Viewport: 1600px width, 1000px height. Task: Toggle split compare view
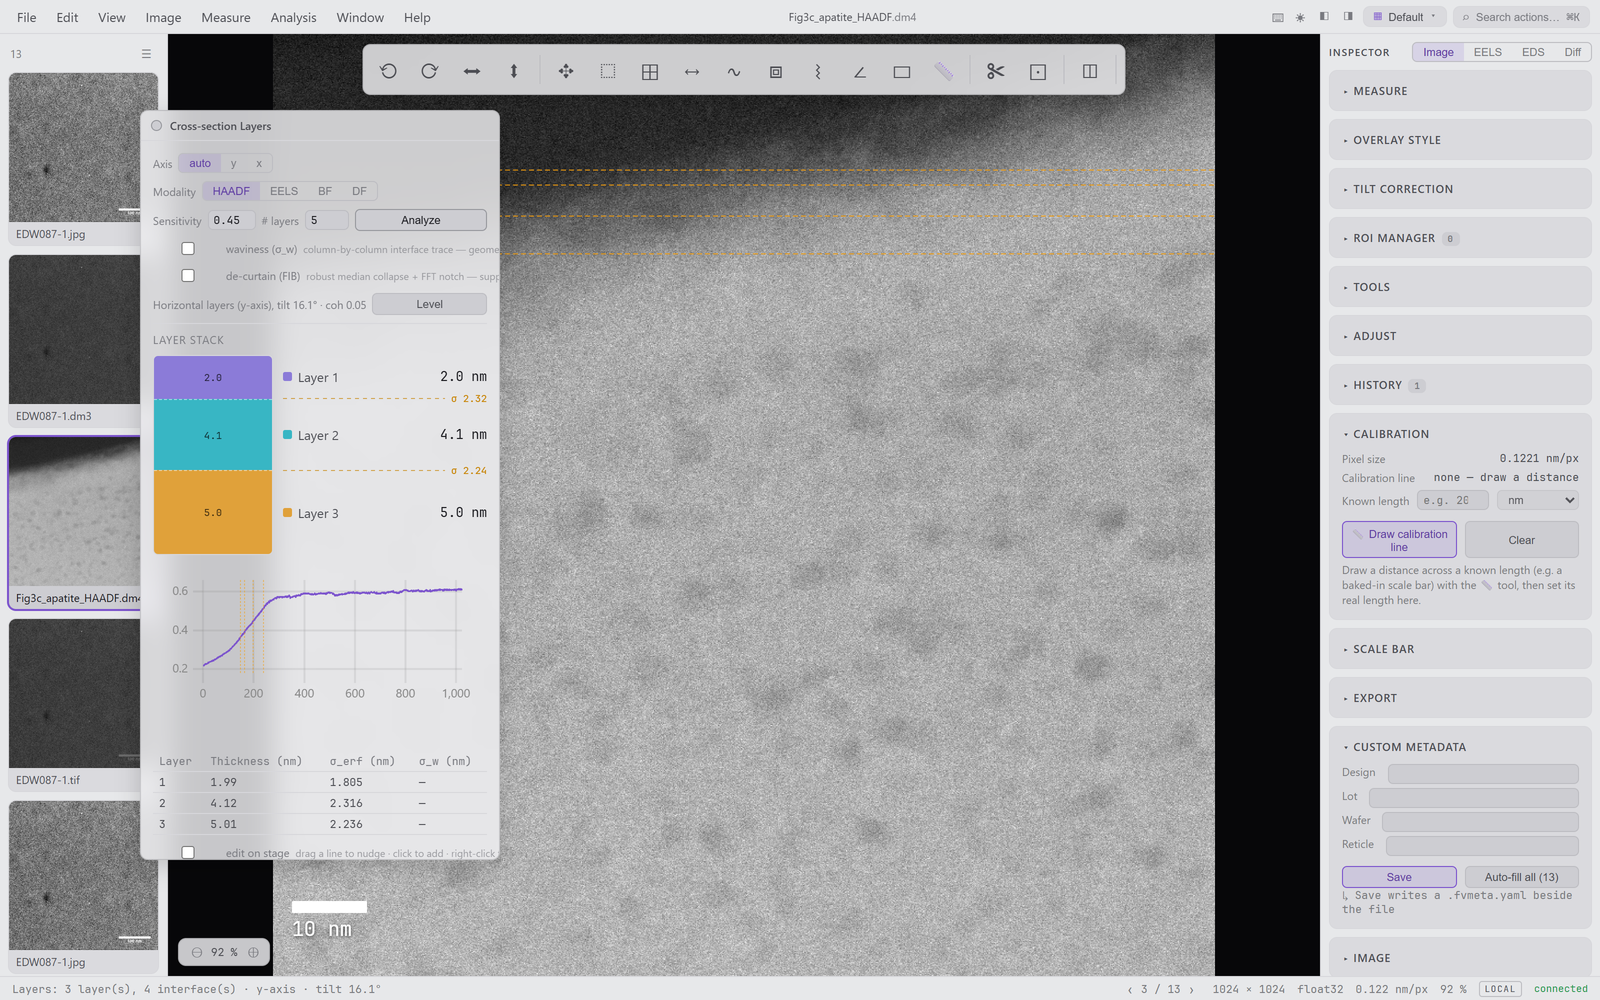1090,71
